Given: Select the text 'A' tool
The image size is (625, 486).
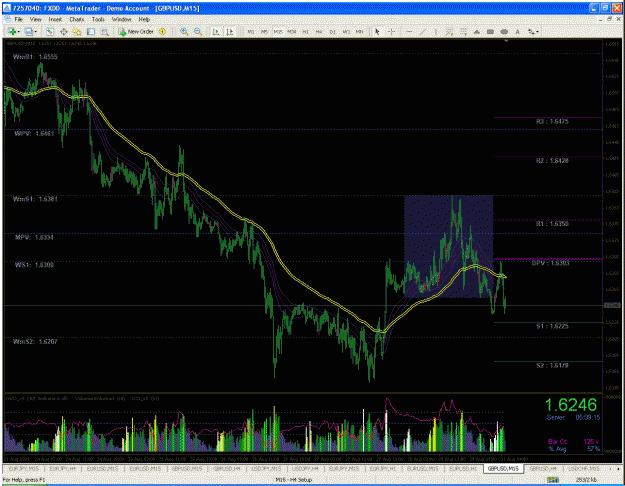Looking at the screenshot, I should point(517,31).
